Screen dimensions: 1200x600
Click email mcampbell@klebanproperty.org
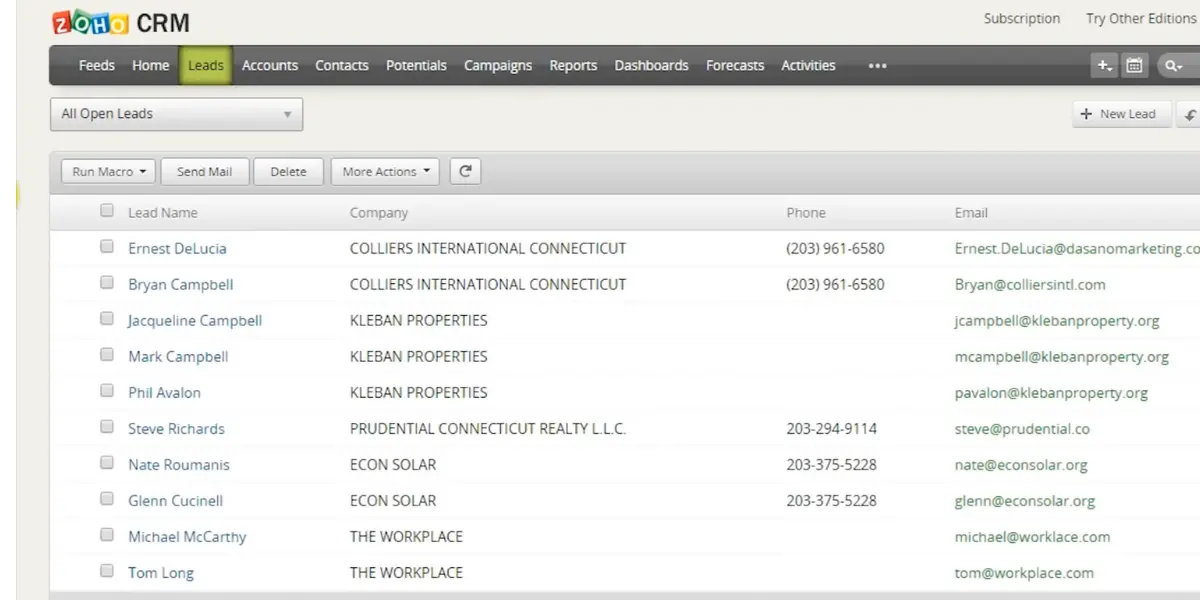(1062, 357)
